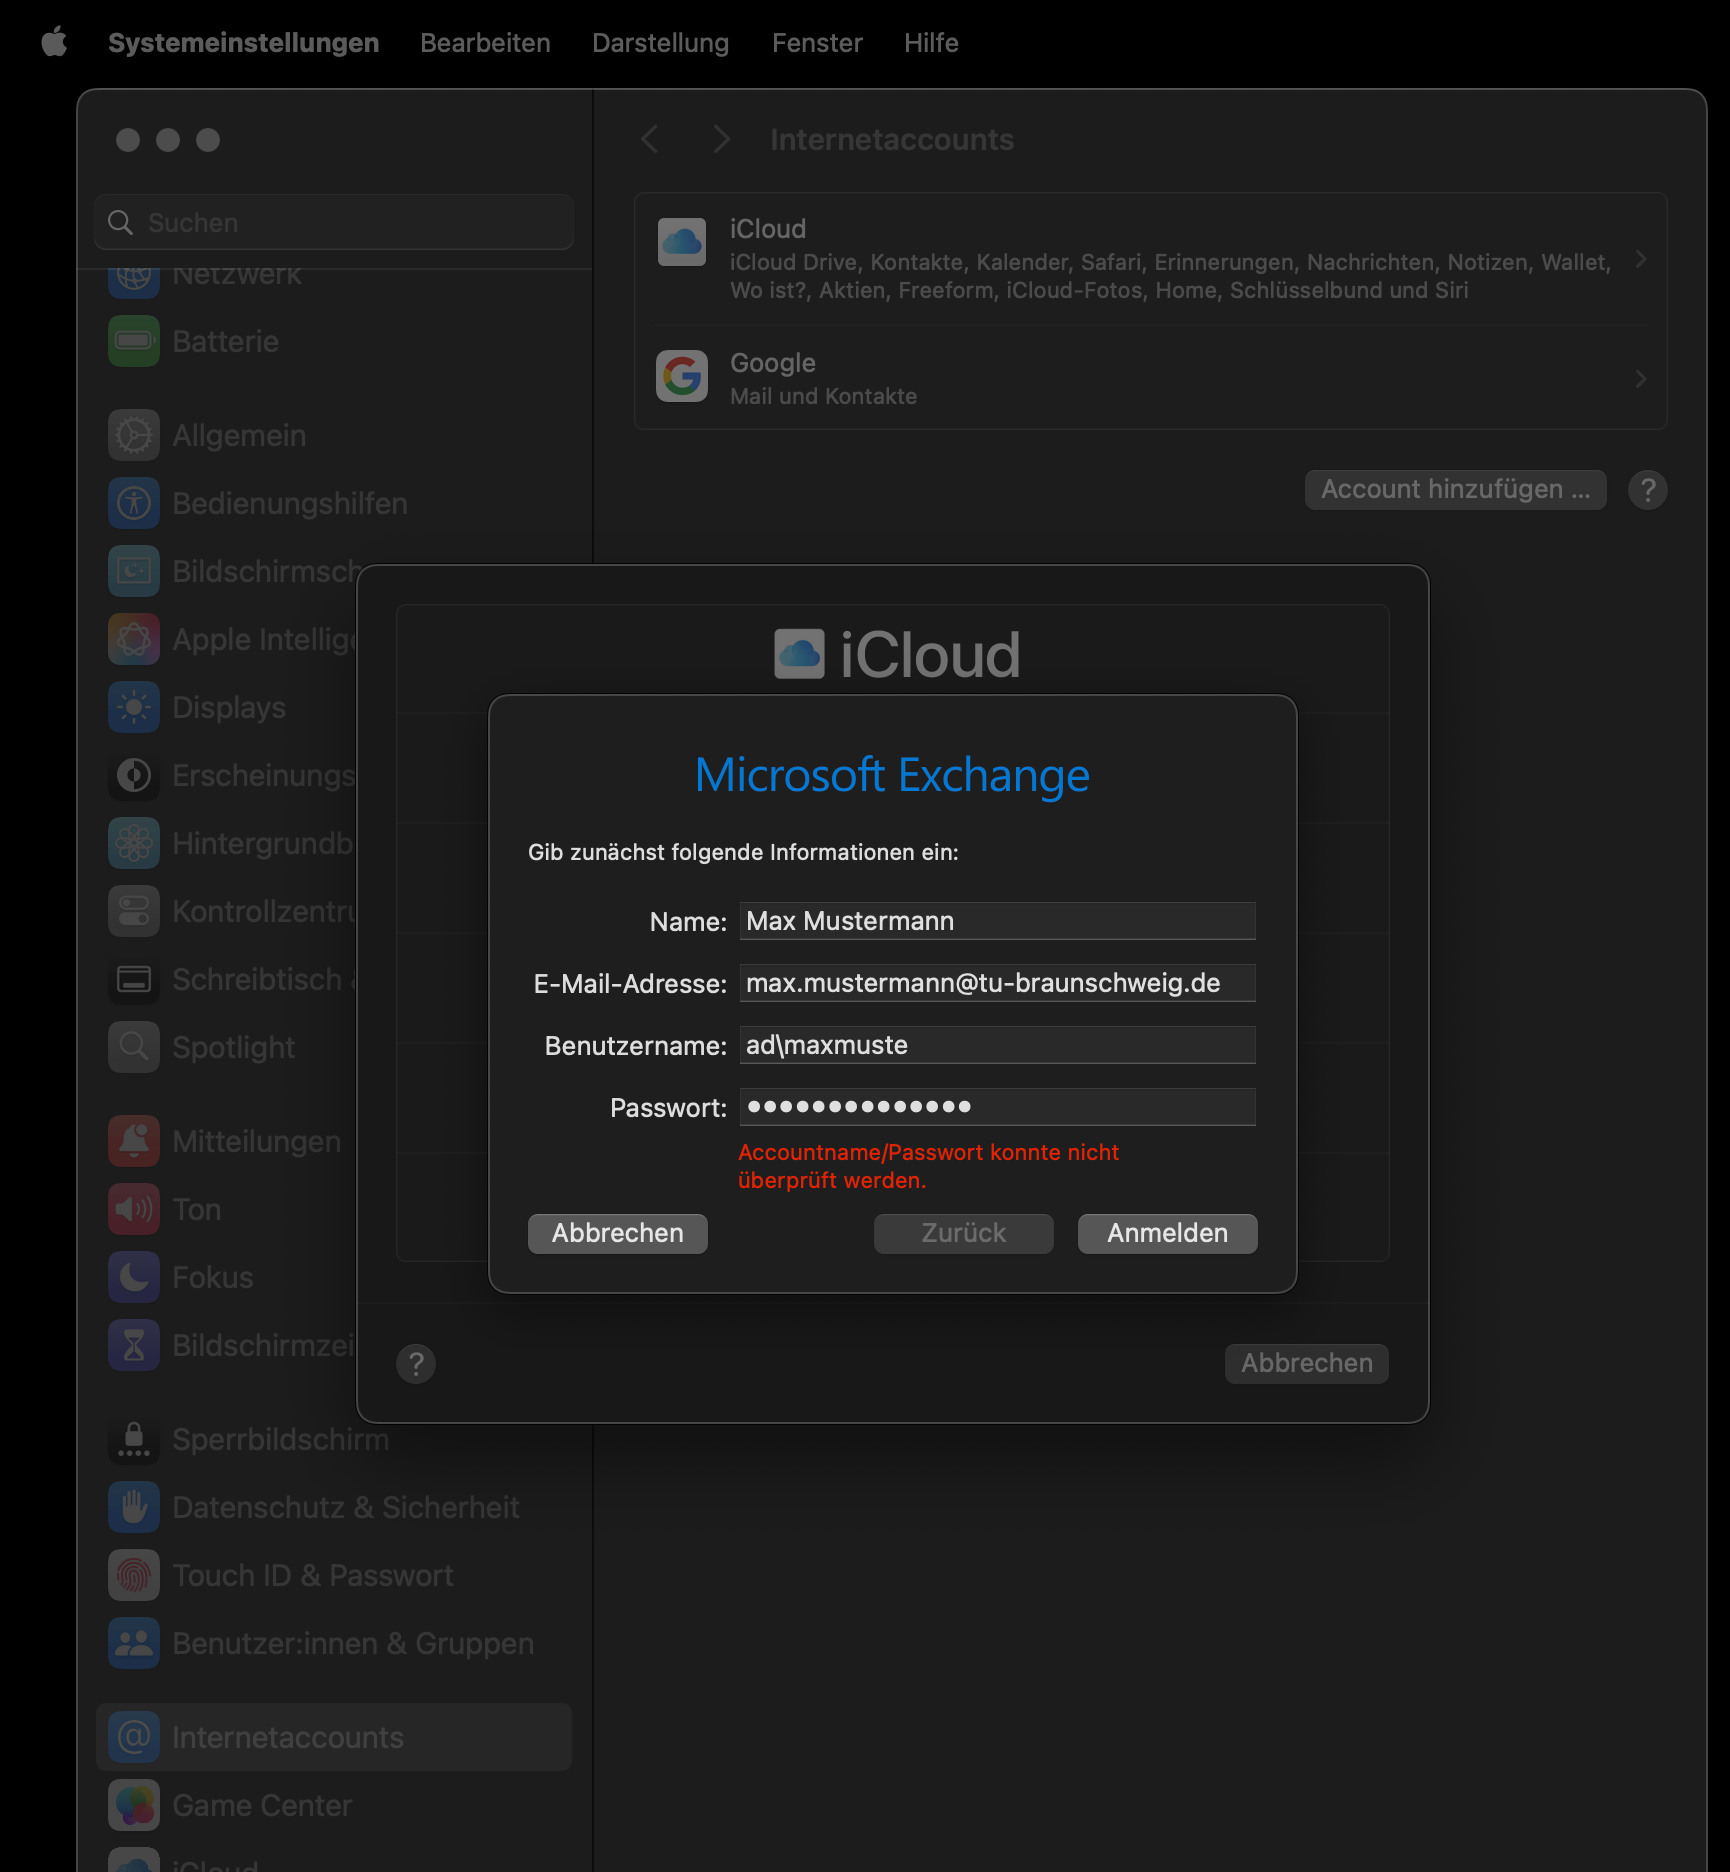This screenshot has height=1872, width=1730.
Task: Go back with the left chevron
Action: [650, 139]
